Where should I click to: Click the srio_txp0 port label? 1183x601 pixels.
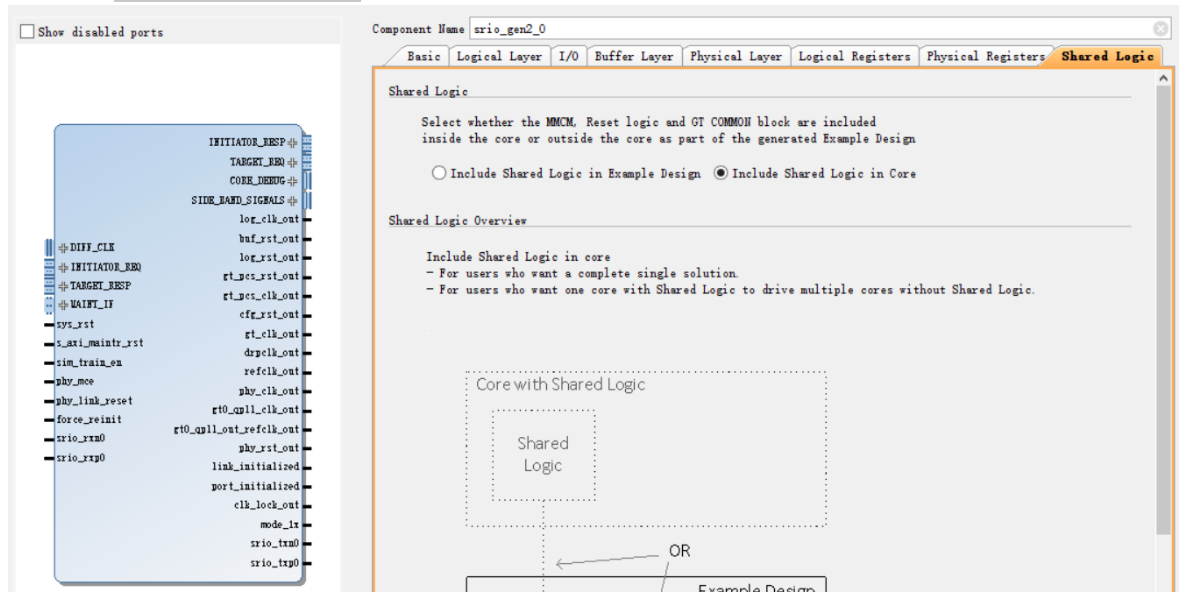[x=275, y=563]
